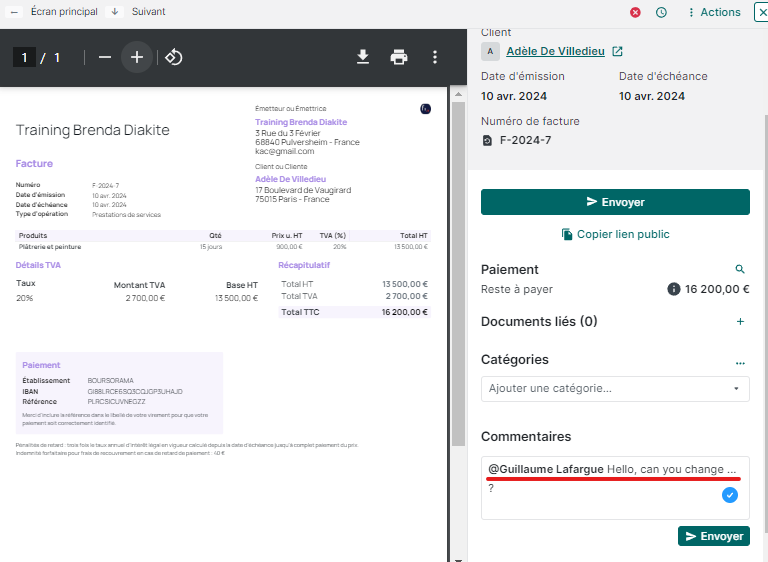Toggle the blue checkmark in comment box
The height and width of the screenshot is (562, 768).
(x=730, y=495)
